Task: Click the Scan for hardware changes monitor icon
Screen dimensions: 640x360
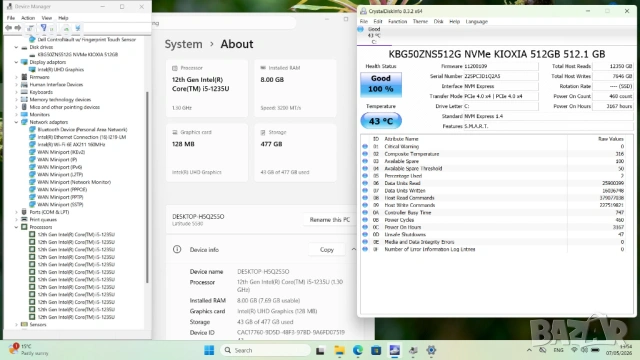Action: coord(66,28)
